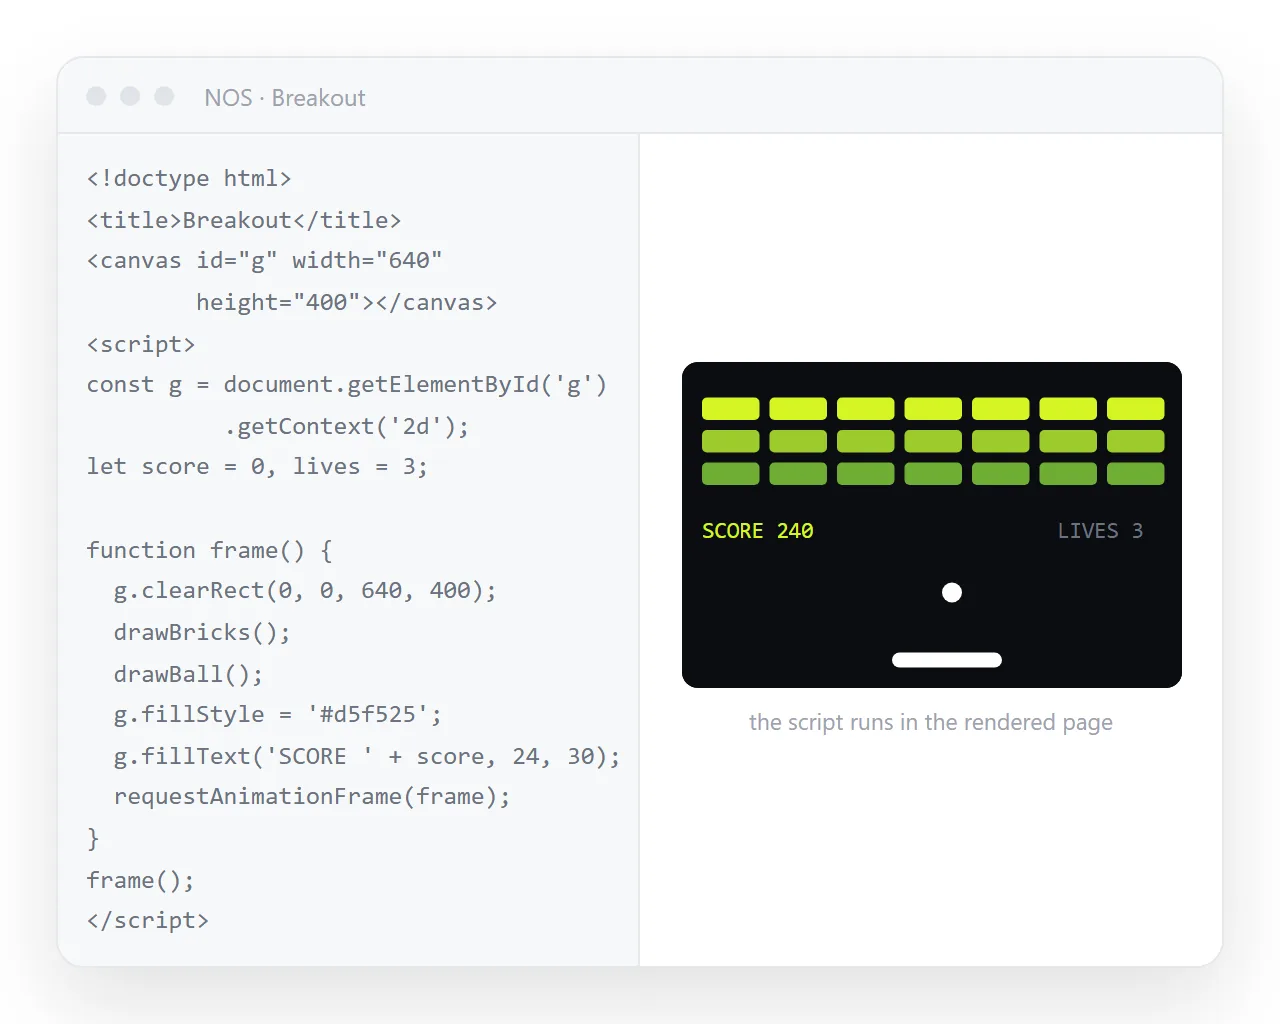Click the .getContext('2d'); line
Image resolution: width=1280 pixels, height=1024 pixels.
coord(346,427)
